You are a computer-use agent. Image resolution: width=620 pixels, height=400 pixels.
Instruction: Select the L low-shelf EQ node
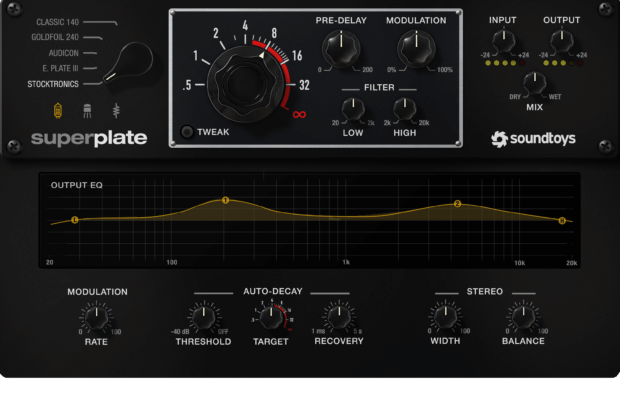74,220
